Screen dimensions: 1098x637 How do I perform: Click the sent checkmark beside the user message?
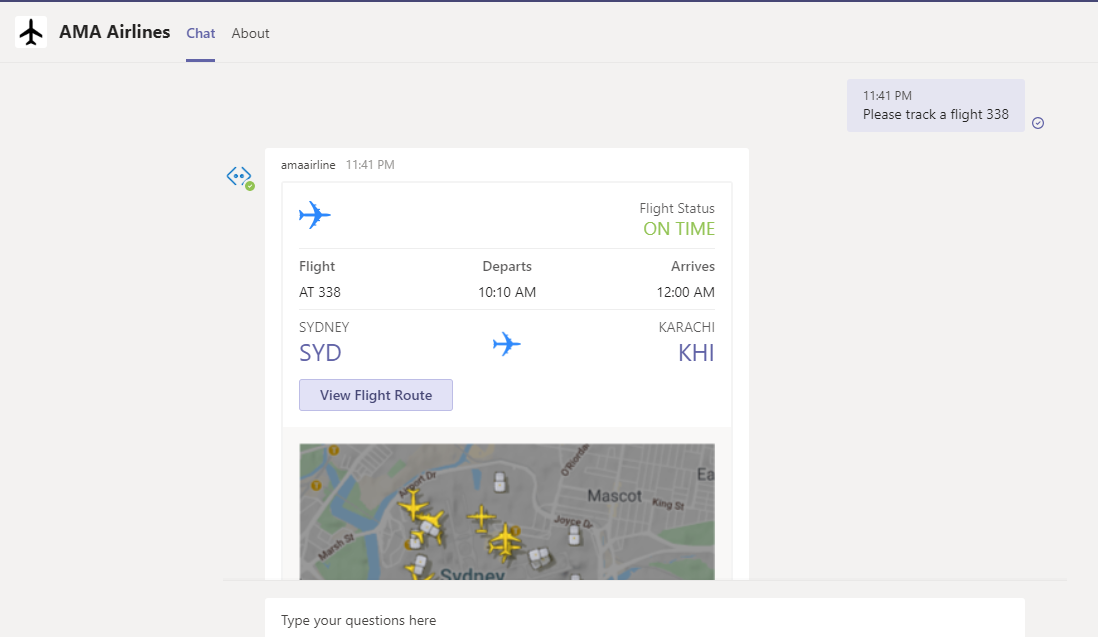(x=1038, y=123)
